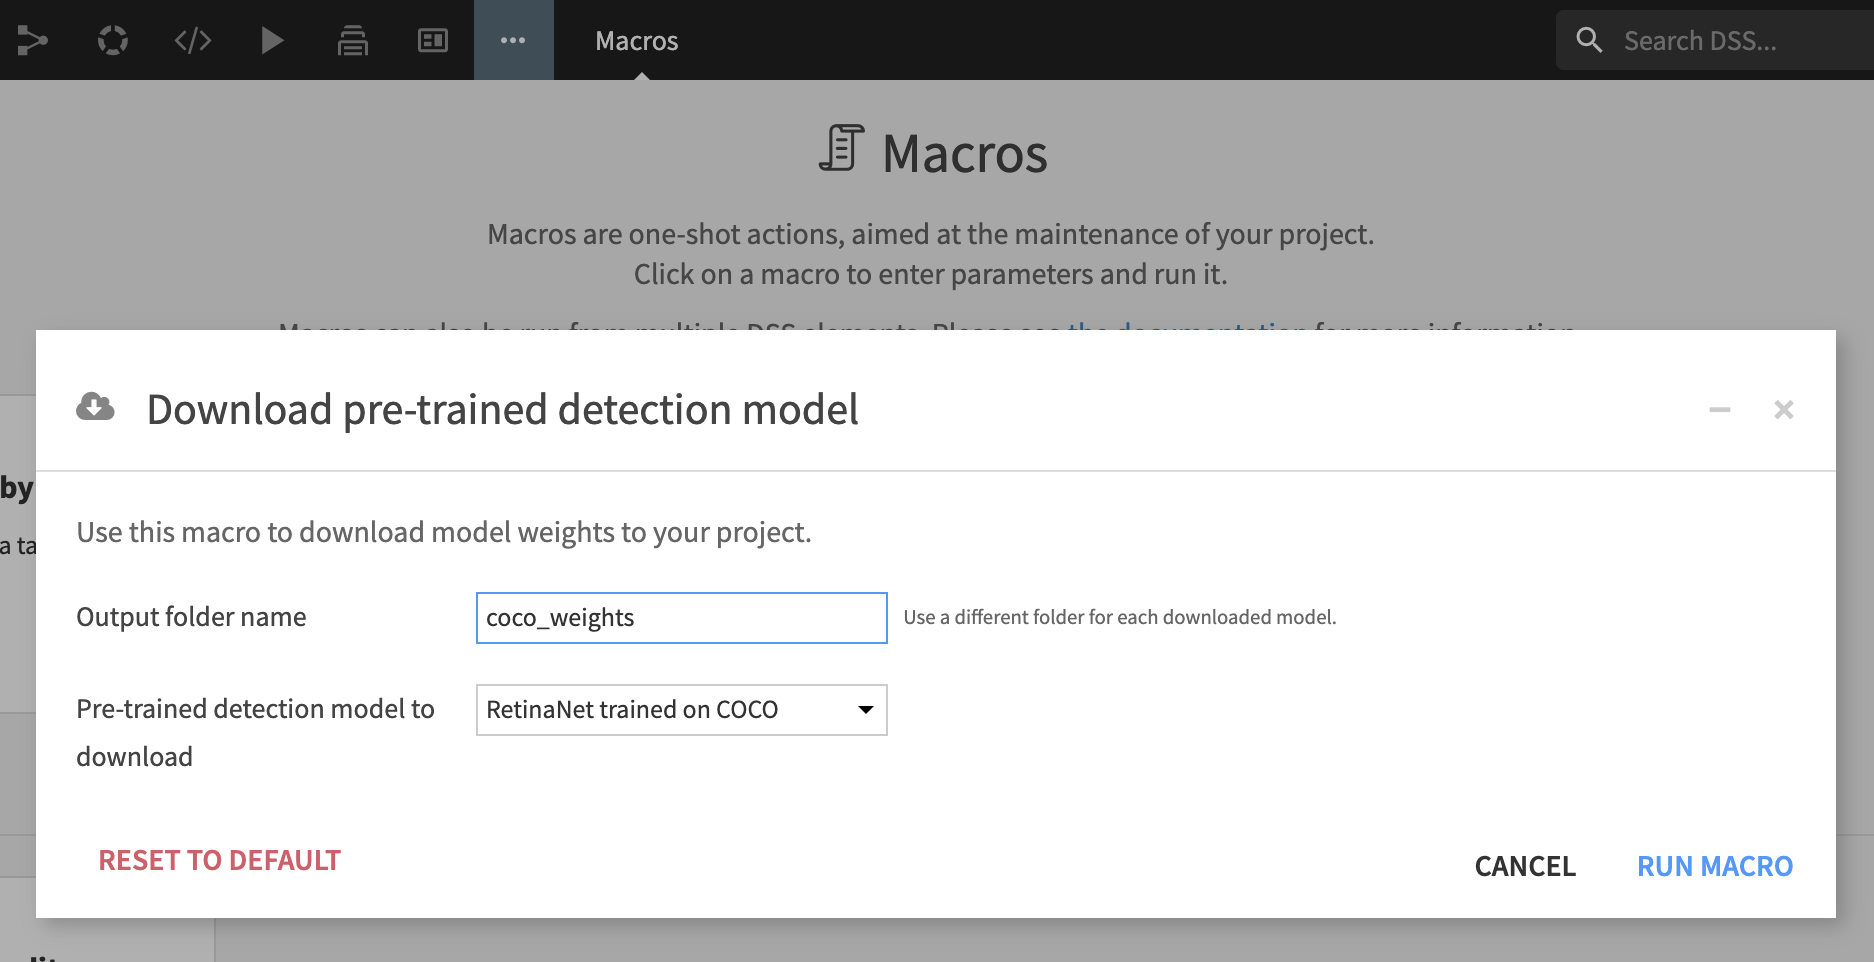This screenshot has height=962, width=1874.
Task: Open the Flow icon in top navigation
Action: [x=32, y=41]
